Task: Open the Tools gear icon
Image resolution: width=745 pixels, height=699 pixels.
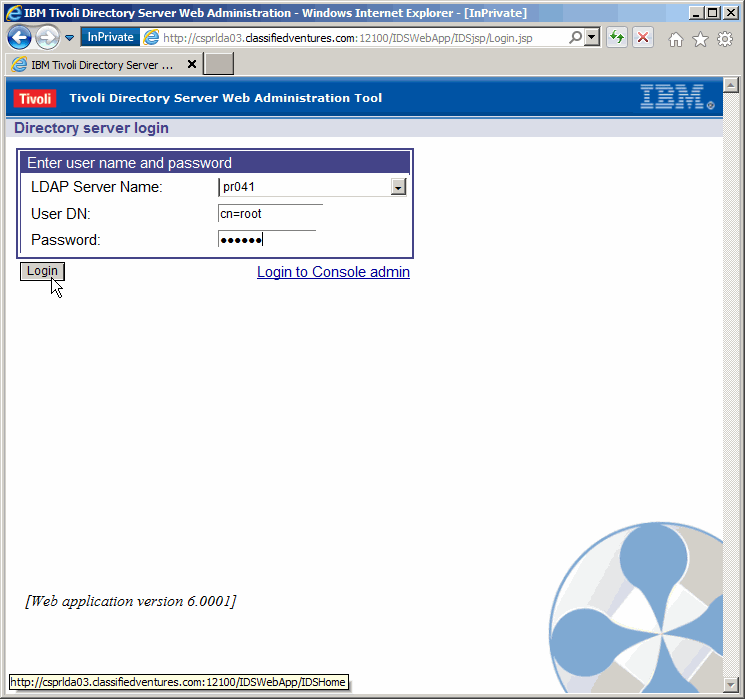Action: pos(725,39)
